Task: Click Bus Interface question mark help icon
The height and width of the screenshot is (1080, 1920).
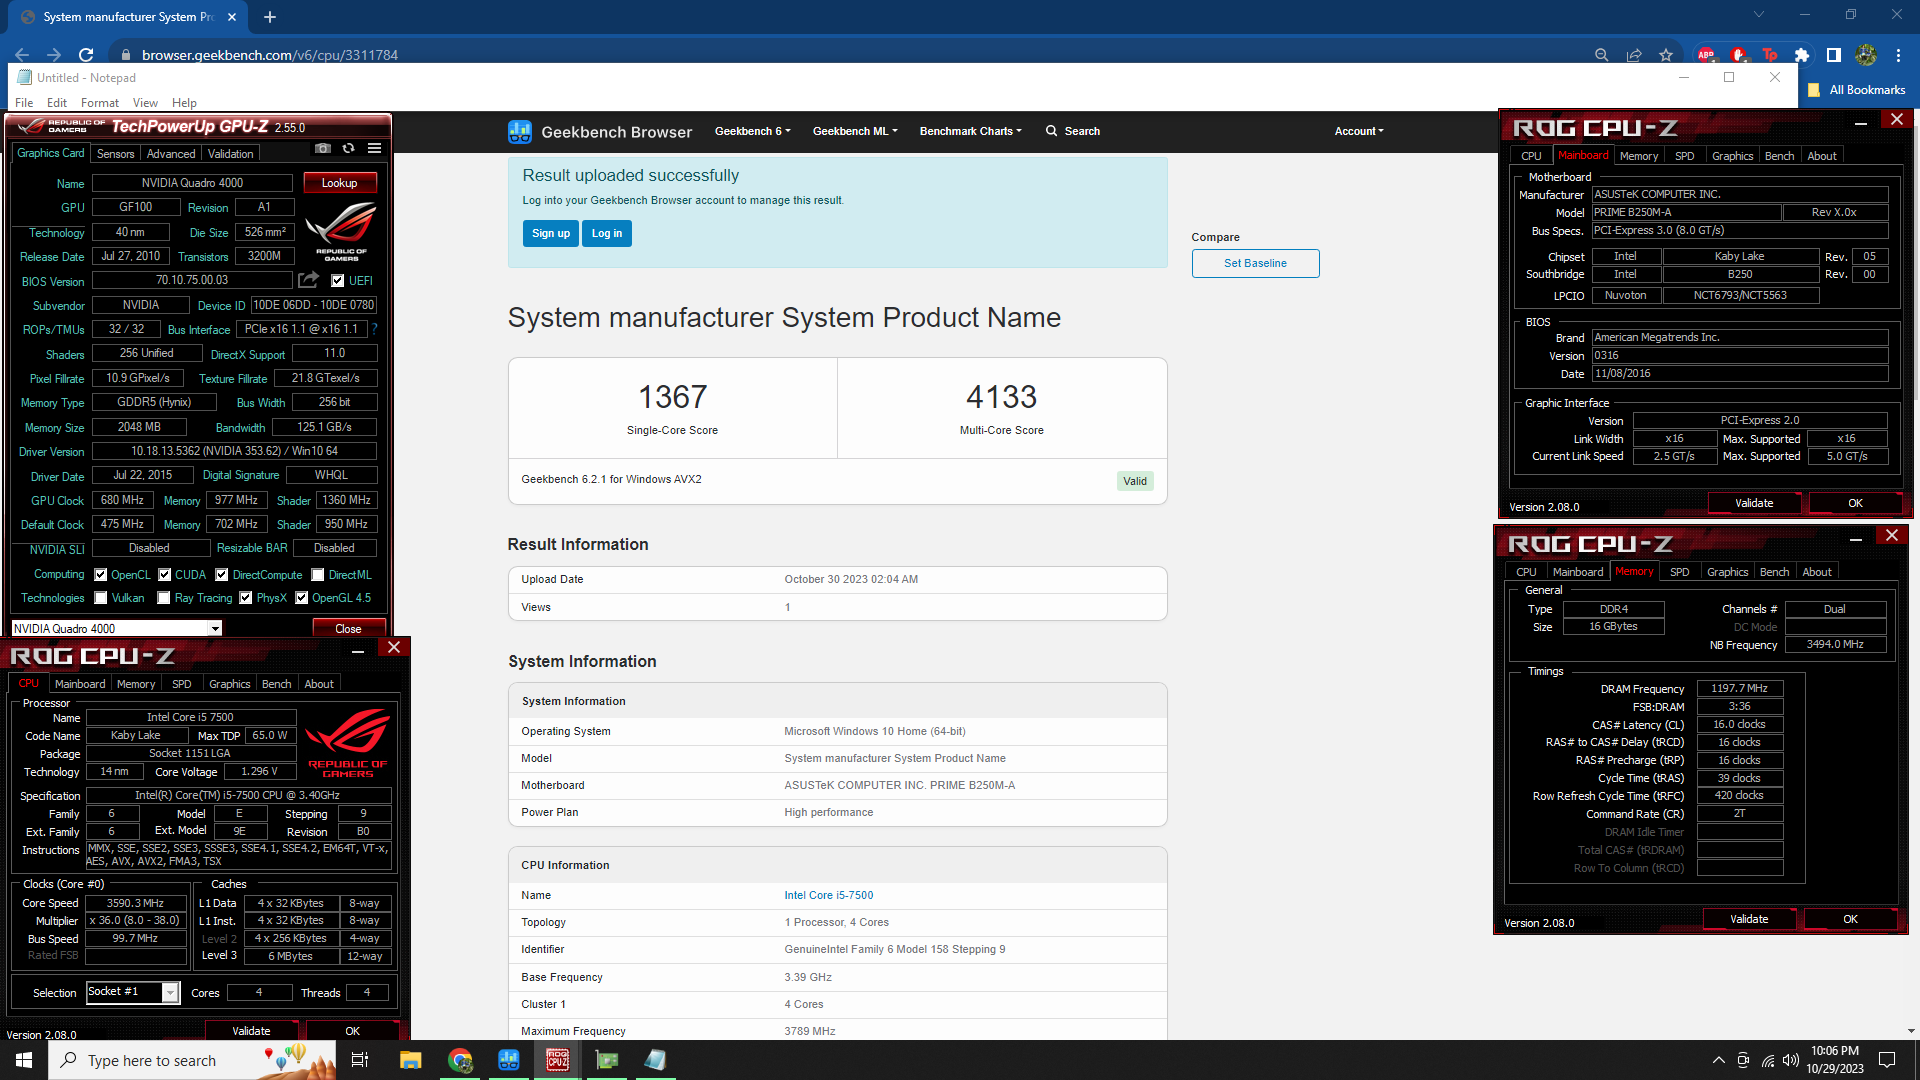Action: coord(375,329)
